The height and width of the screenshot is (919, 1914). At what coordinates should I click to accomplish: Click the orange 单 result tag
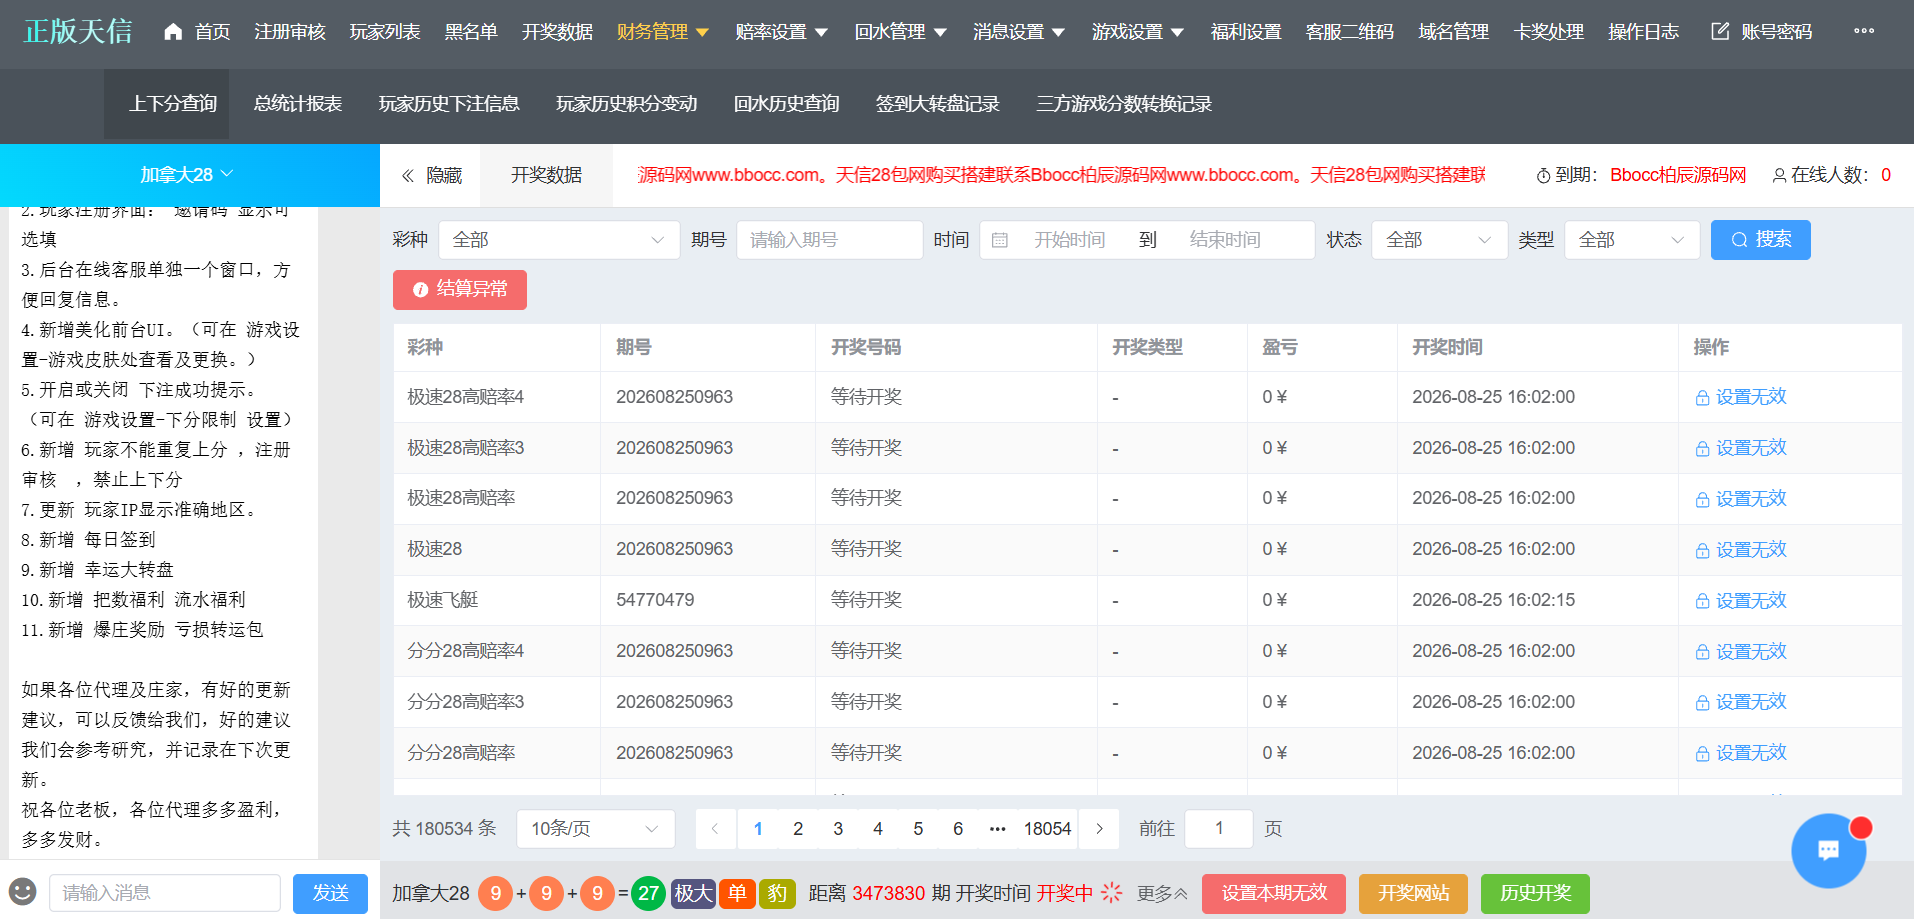tap(737, 893)
